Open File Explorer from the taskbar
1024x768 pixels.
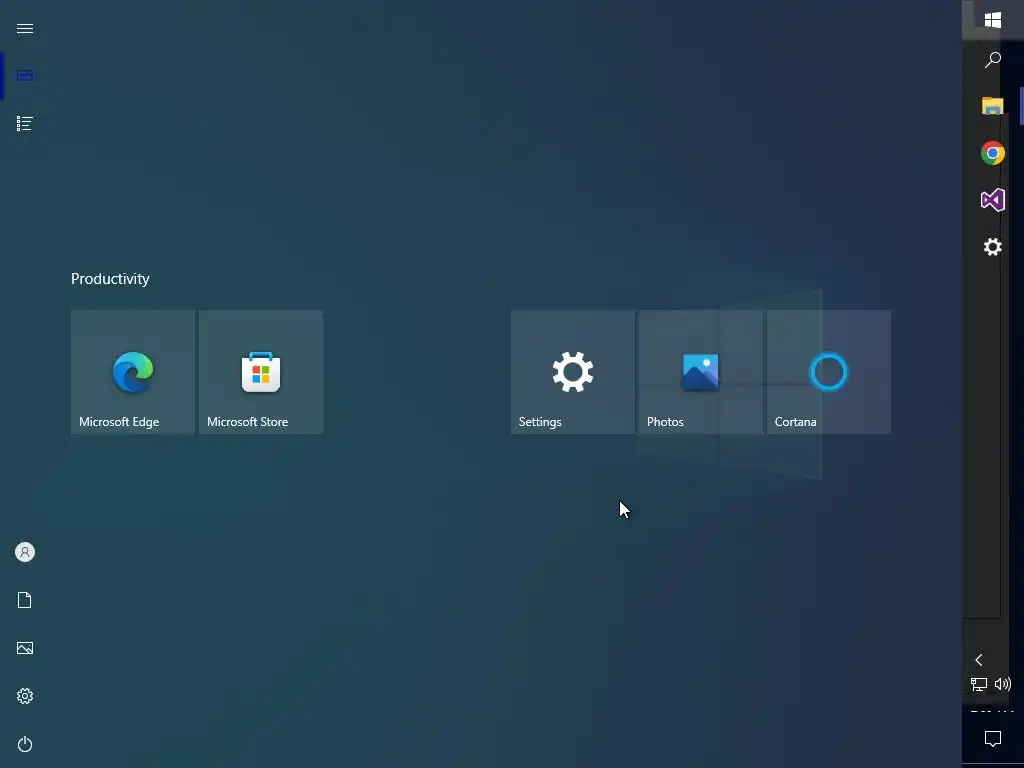[x=993, y=106]
